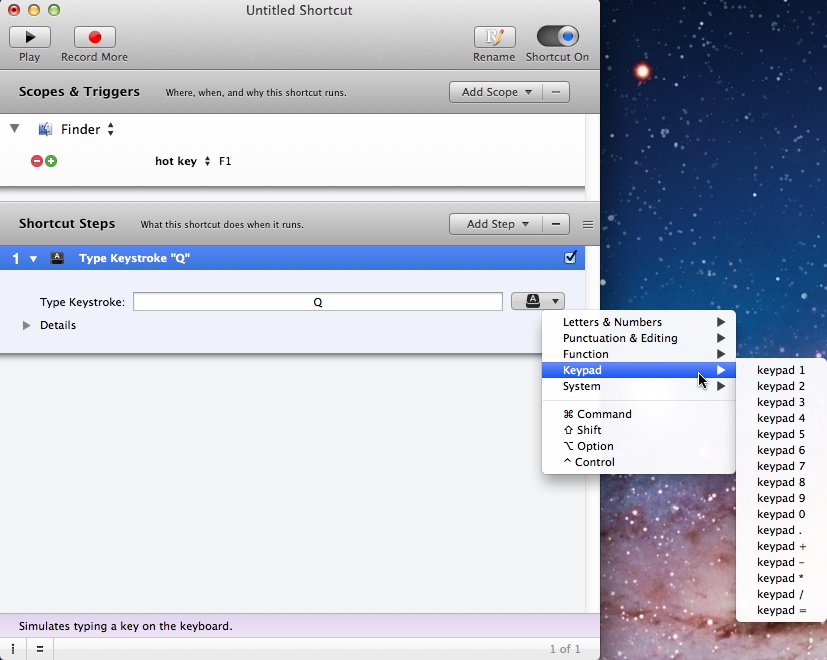Click the Rename icon
Screen dimensions: 827x660
click(x=494, y=37)
